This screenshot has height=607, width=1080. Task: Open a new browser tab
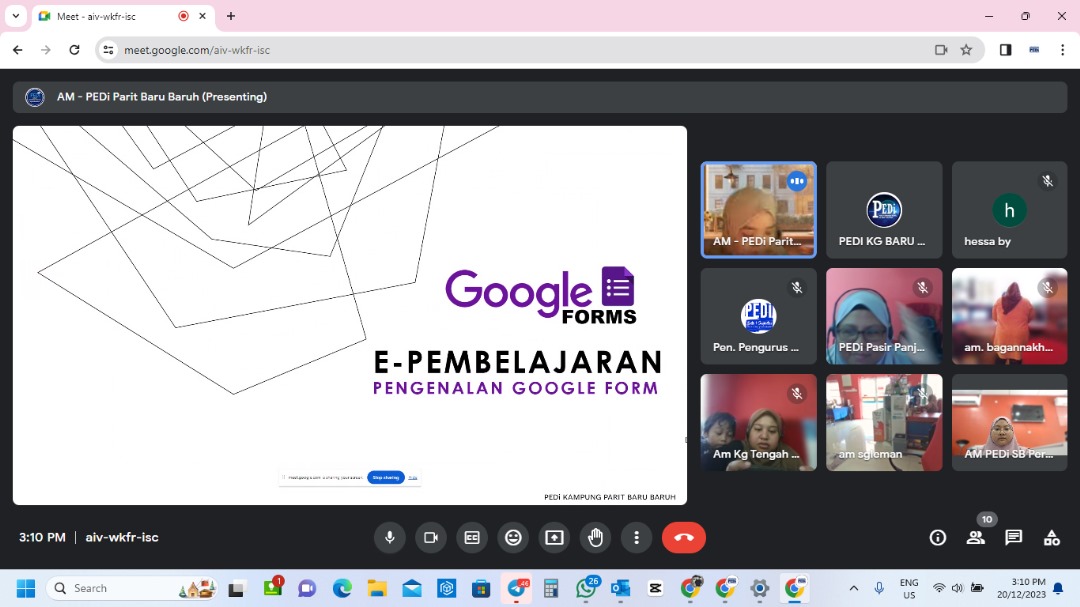coord(231,16)
